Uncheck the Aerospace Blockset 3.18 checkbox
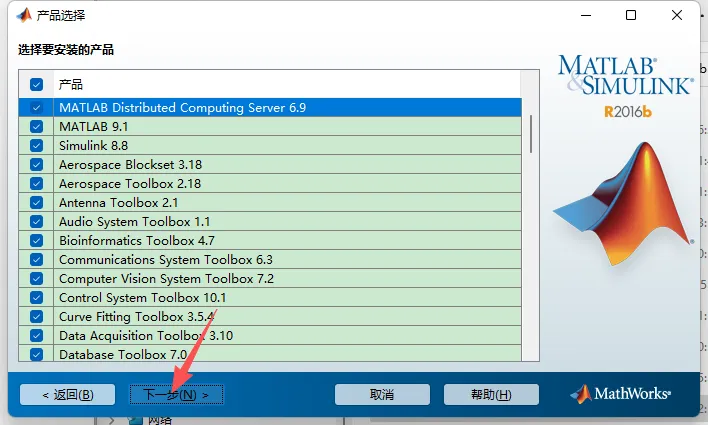708x425 pixels. pyautogui.click(x=37, y=164)
